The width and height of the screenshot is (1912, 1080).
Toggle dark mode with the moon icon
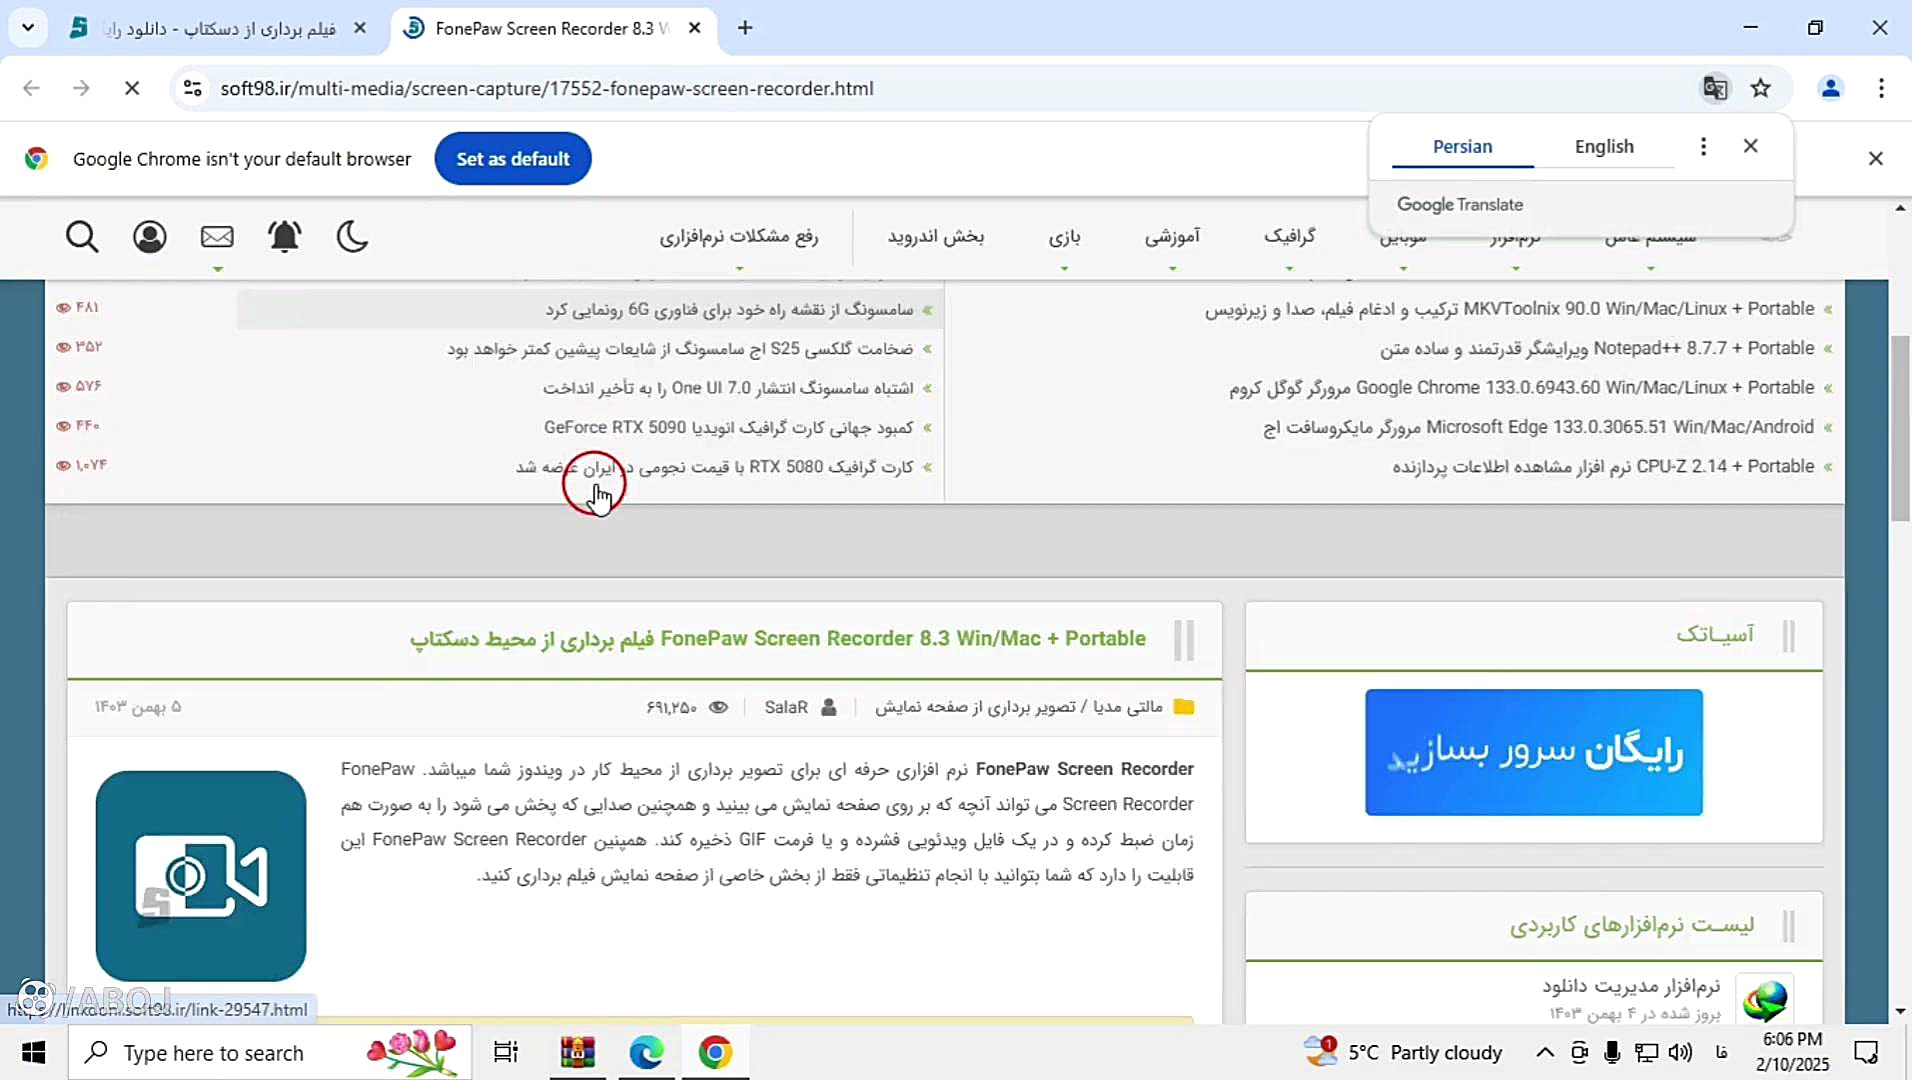352,237
